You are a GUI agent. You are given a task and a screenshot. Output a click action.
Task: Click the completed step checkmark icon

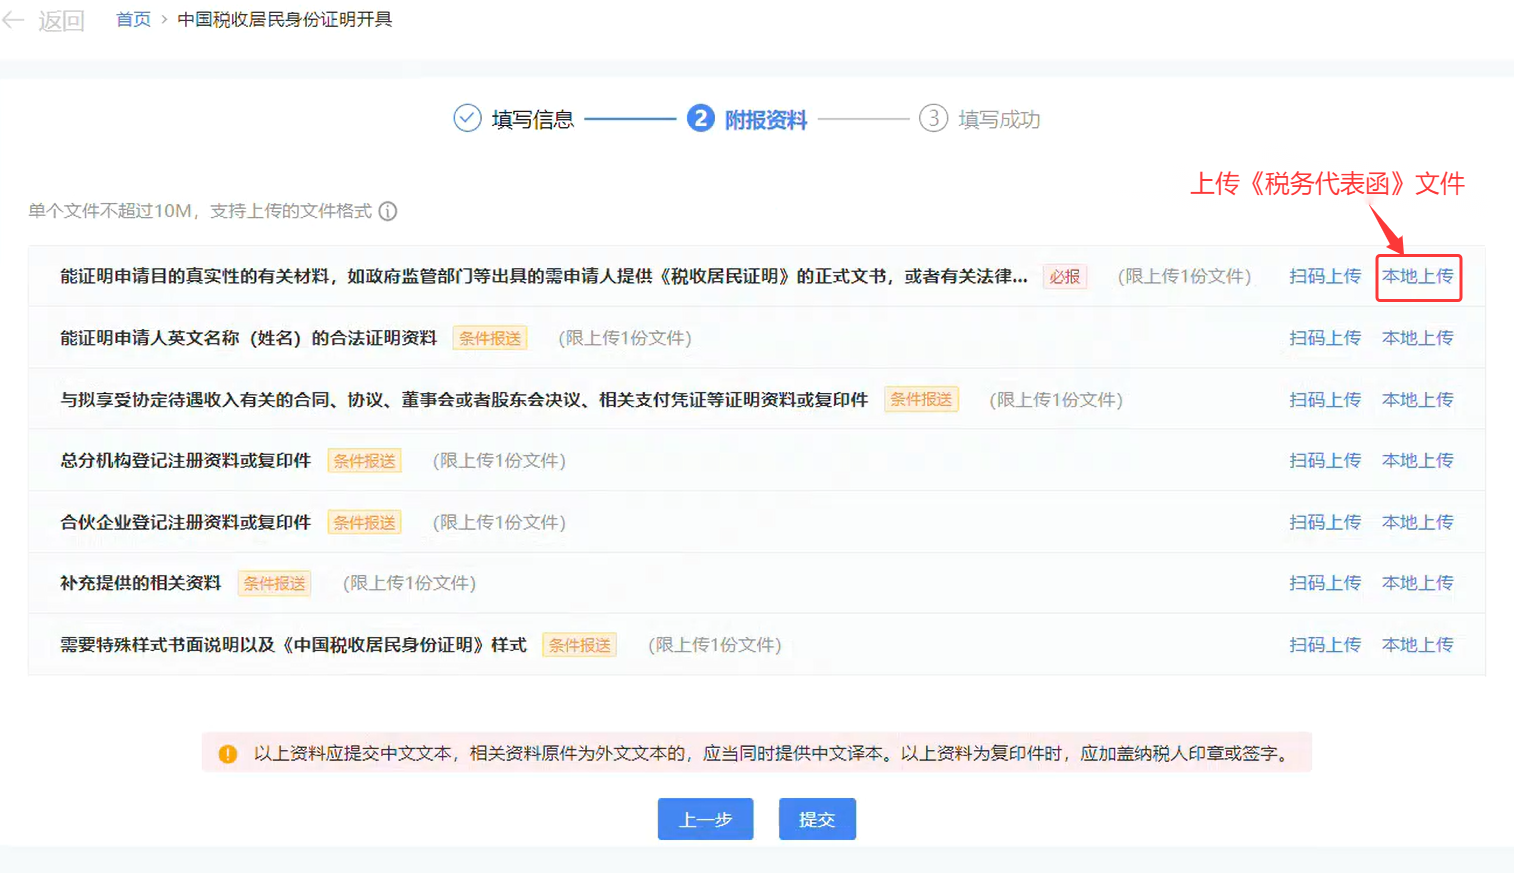coord(467,118)
